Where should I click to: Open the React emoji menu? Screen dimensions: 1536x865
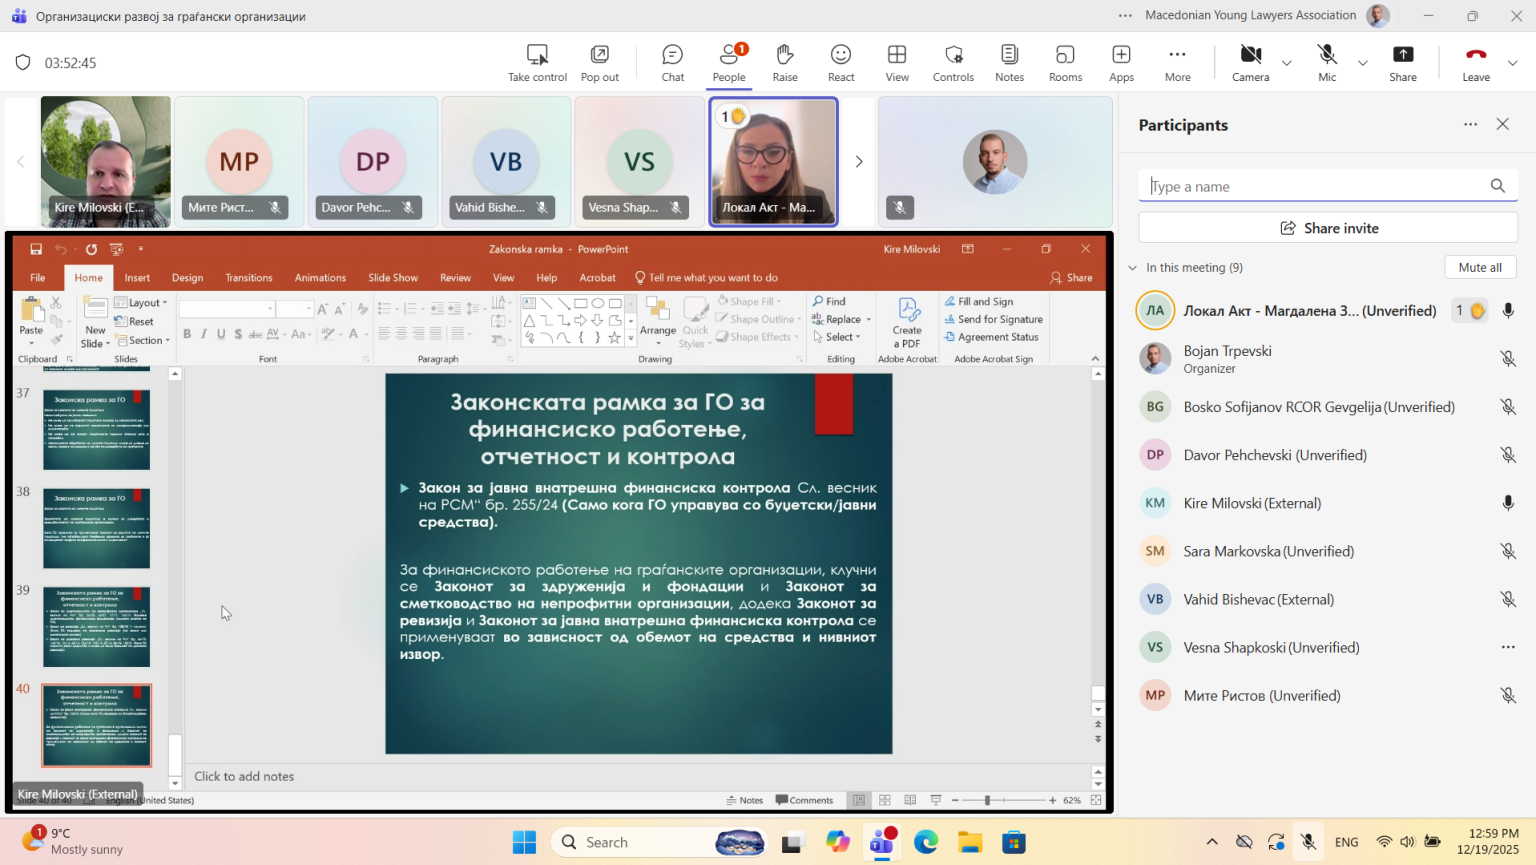tap(841, 62)
